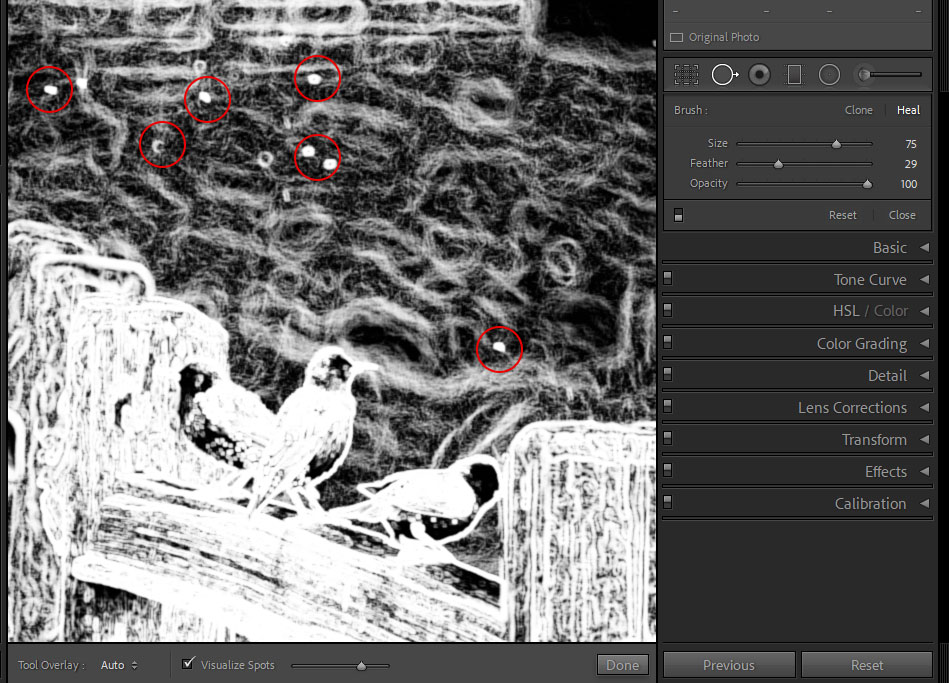Viewport: 949px width, 683px height.
Task: Click the Feather value field 29
Action: pos(911,164)
